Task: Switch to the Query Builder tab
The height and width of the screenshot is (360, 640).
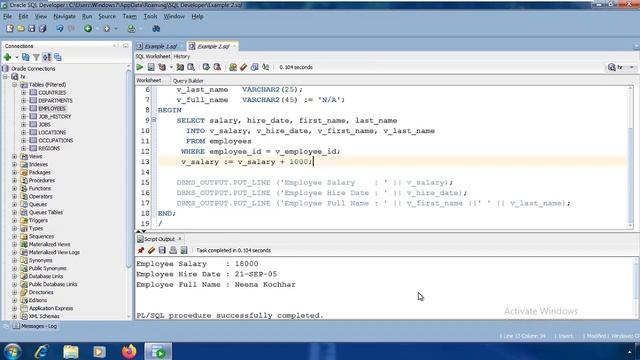Action: 188,81
